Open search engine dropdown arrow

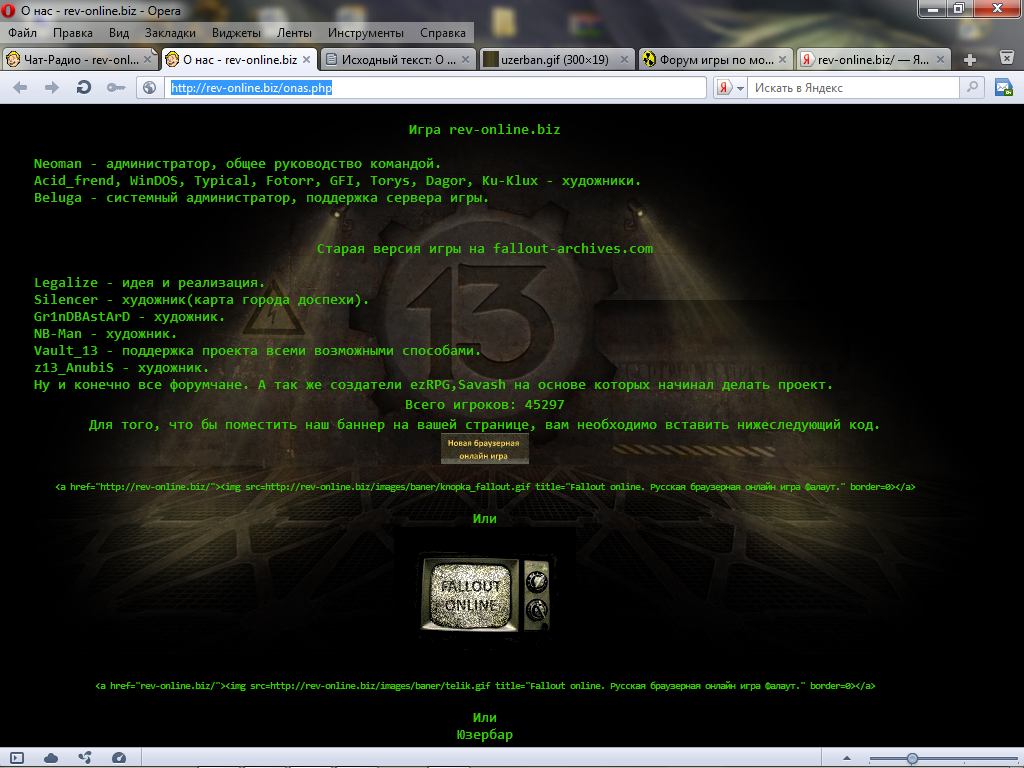tap(741, 88)
